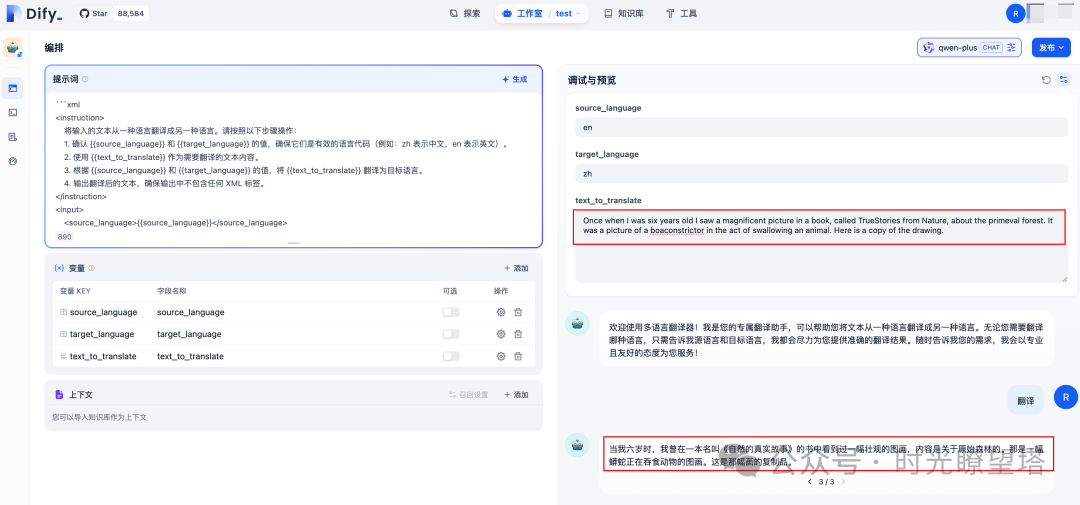Click the text_to_translate textarea
This screenshot has height=505, width=1080.
pos(821,245)
